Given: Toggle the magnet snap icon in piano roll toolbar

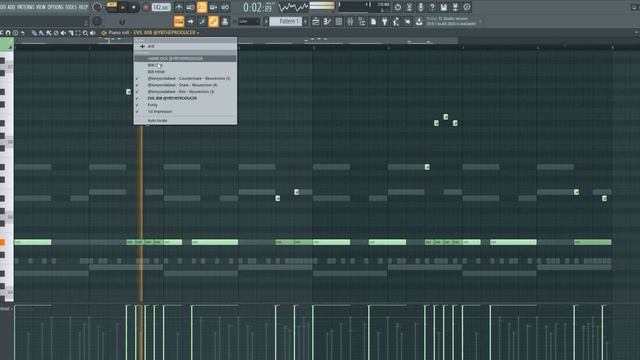Looking at the screenshot, I should pos(8,33).
